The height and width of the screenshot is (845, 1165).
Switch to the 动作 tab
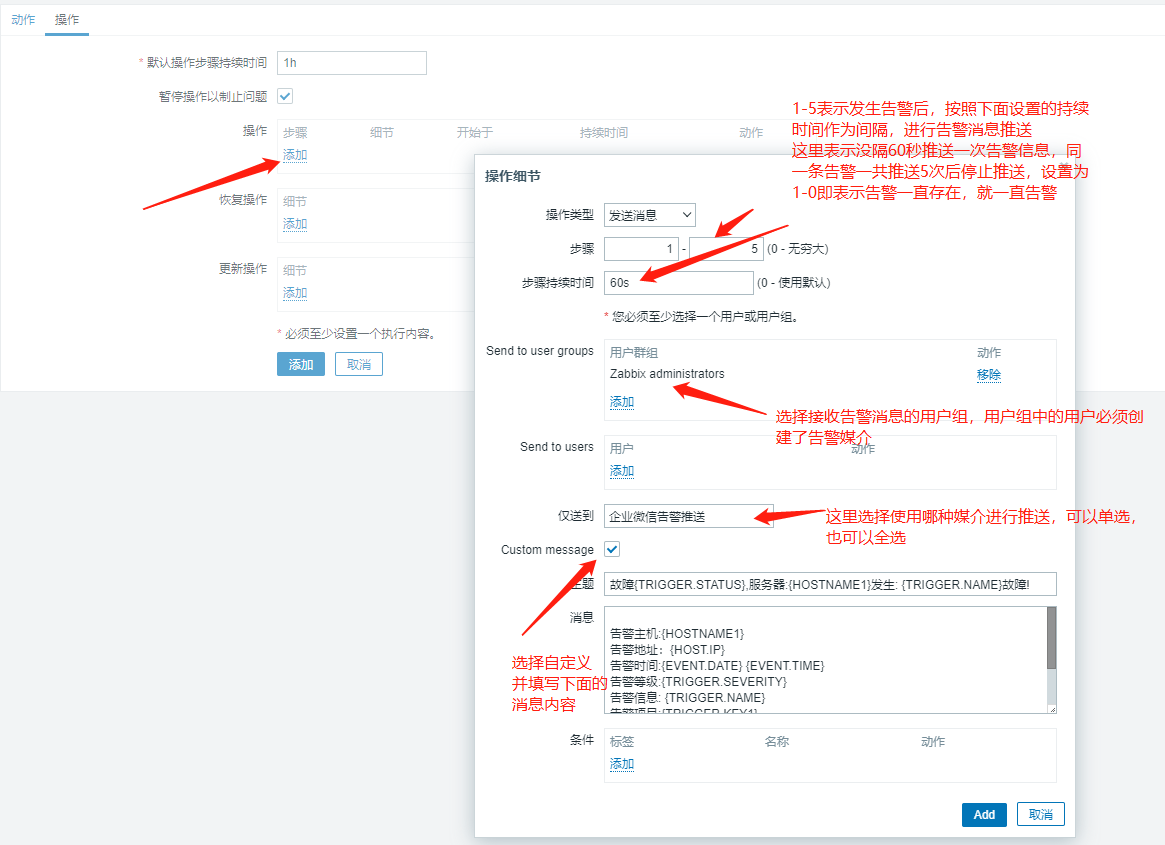(22, 18)
